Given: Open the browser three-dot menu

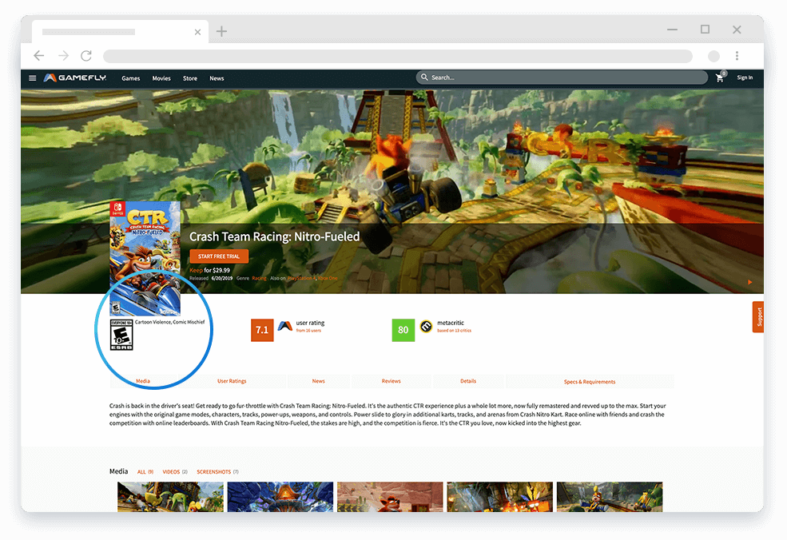Looking at the screenshot, I should click(x=737, y=56).
